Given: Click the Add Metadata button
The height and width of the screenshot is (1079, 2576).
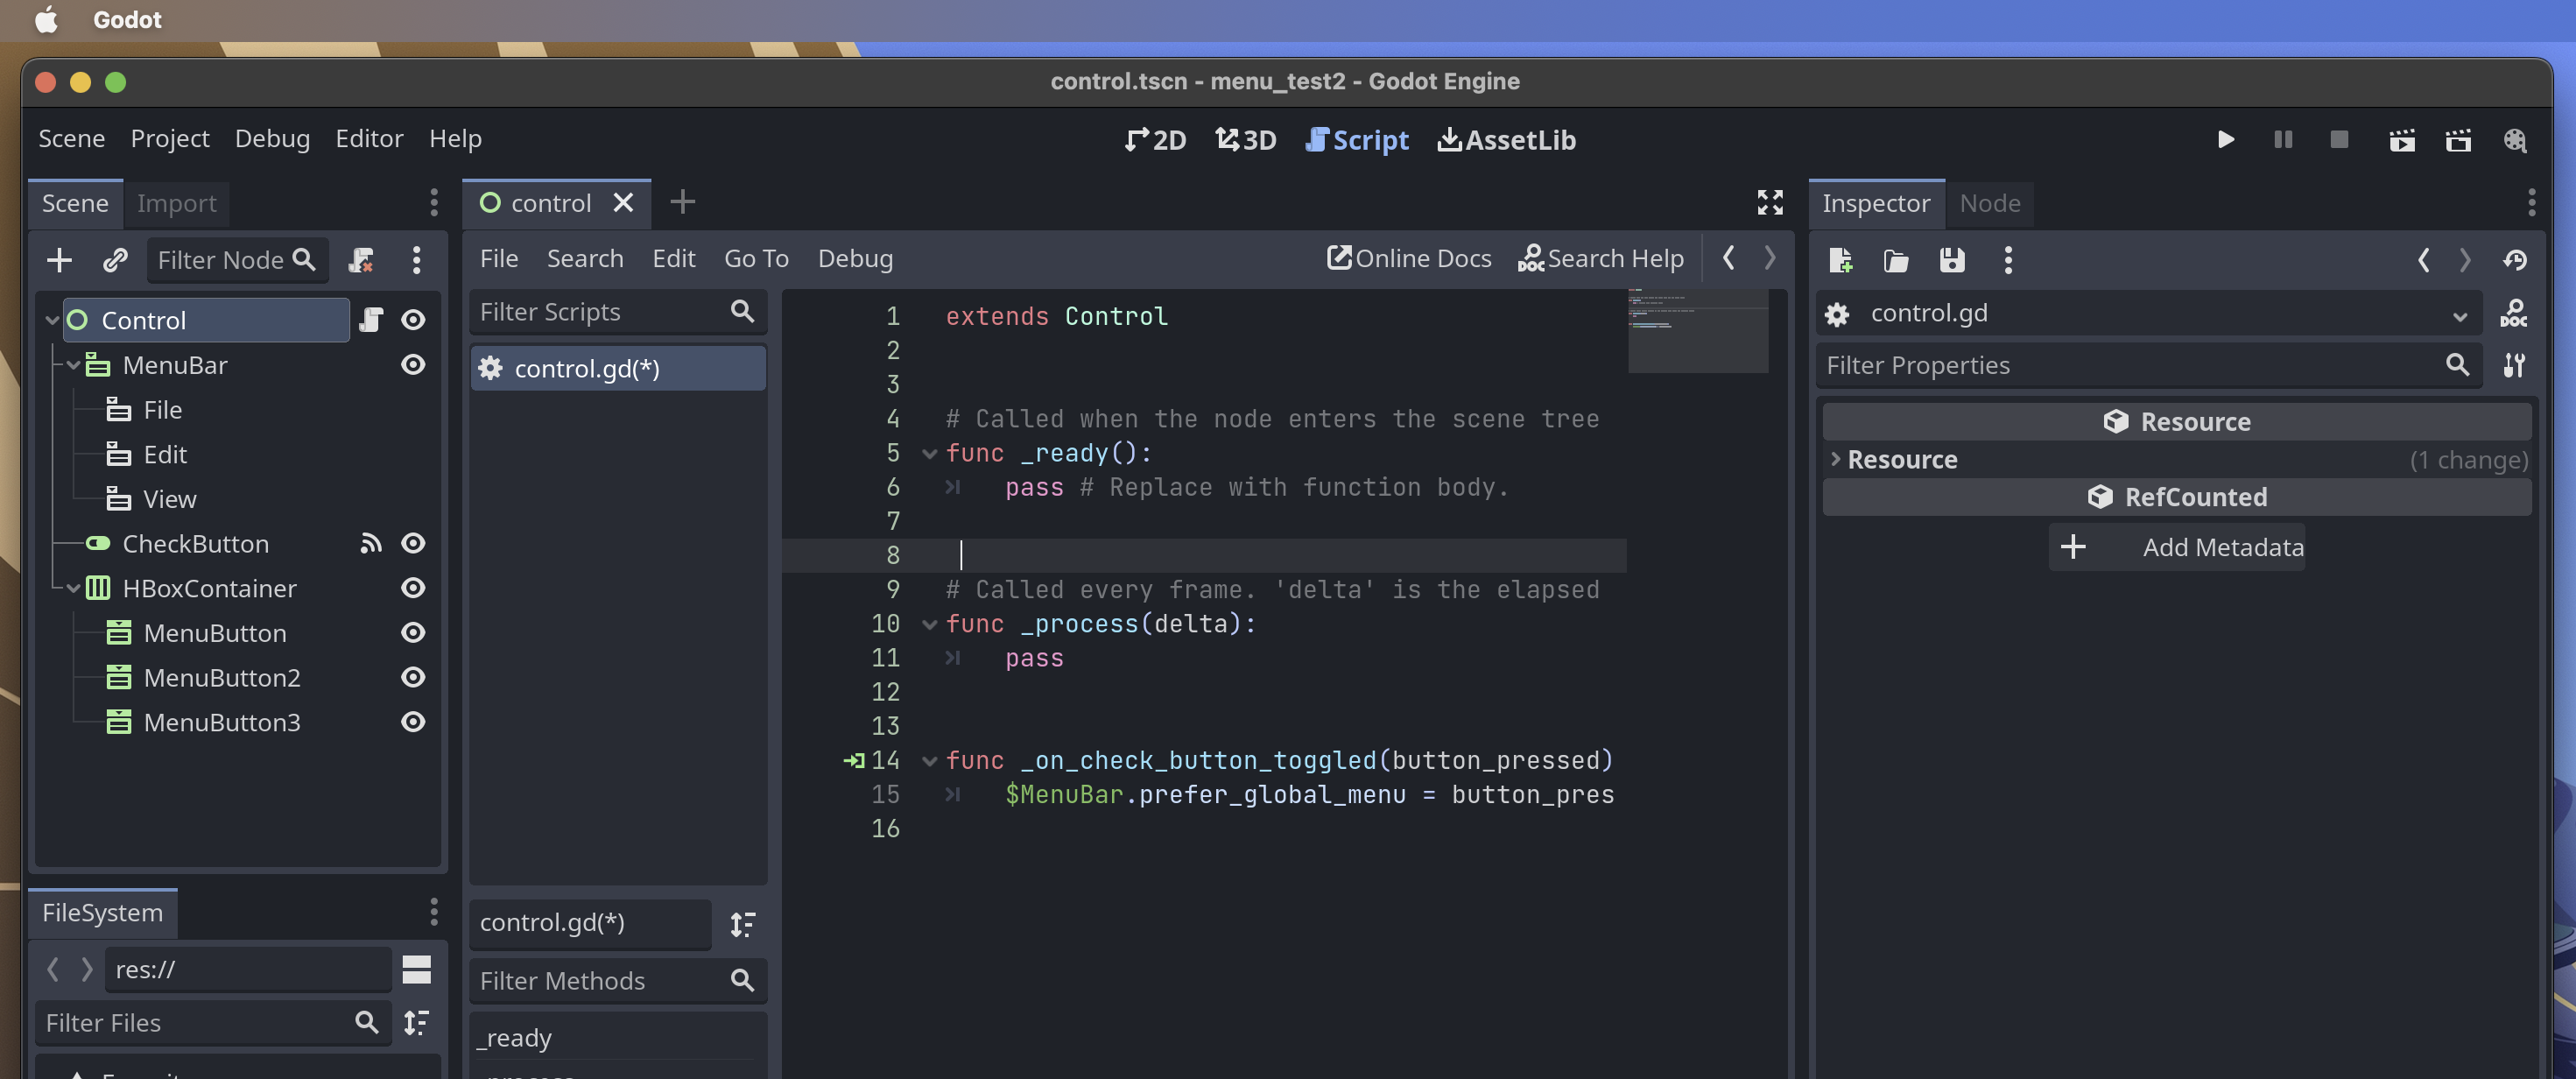Looking at the screenshot, I should [x=2176, y=547].
